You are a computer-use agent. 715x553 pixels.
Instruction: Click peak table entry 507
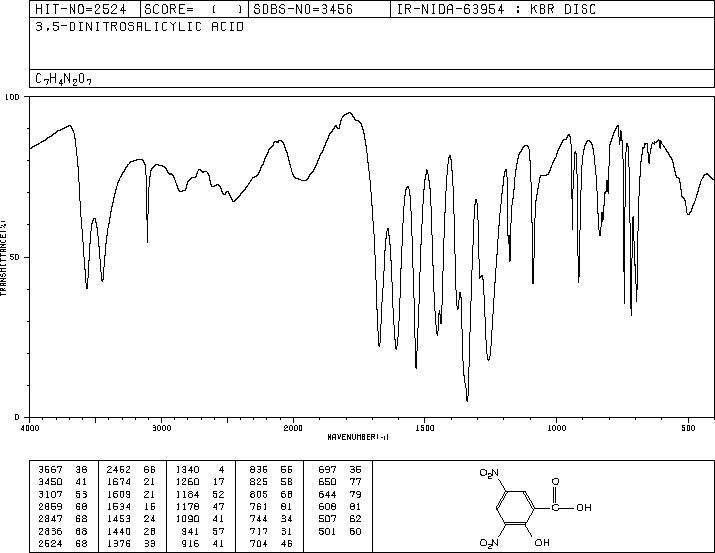pyautogui.click(x=327, y=519)
